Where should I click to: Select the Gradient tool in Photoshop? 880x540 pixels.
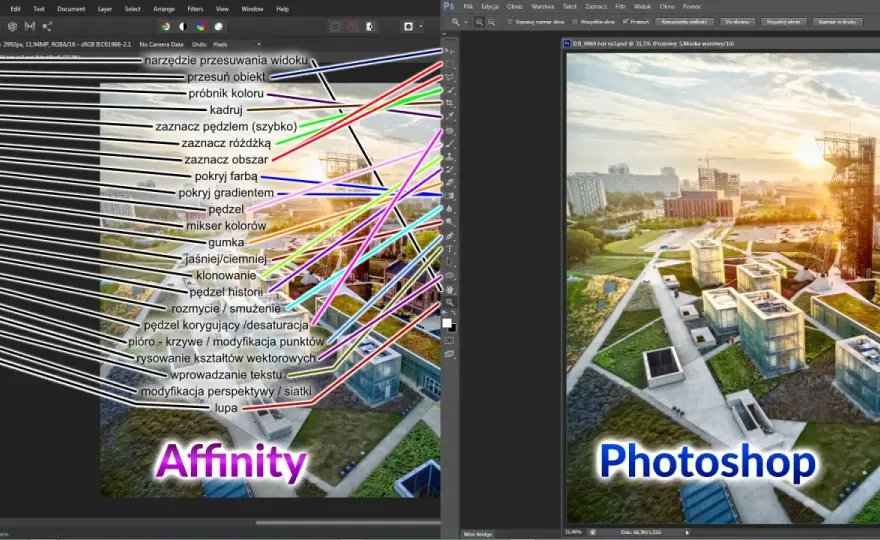450,196
